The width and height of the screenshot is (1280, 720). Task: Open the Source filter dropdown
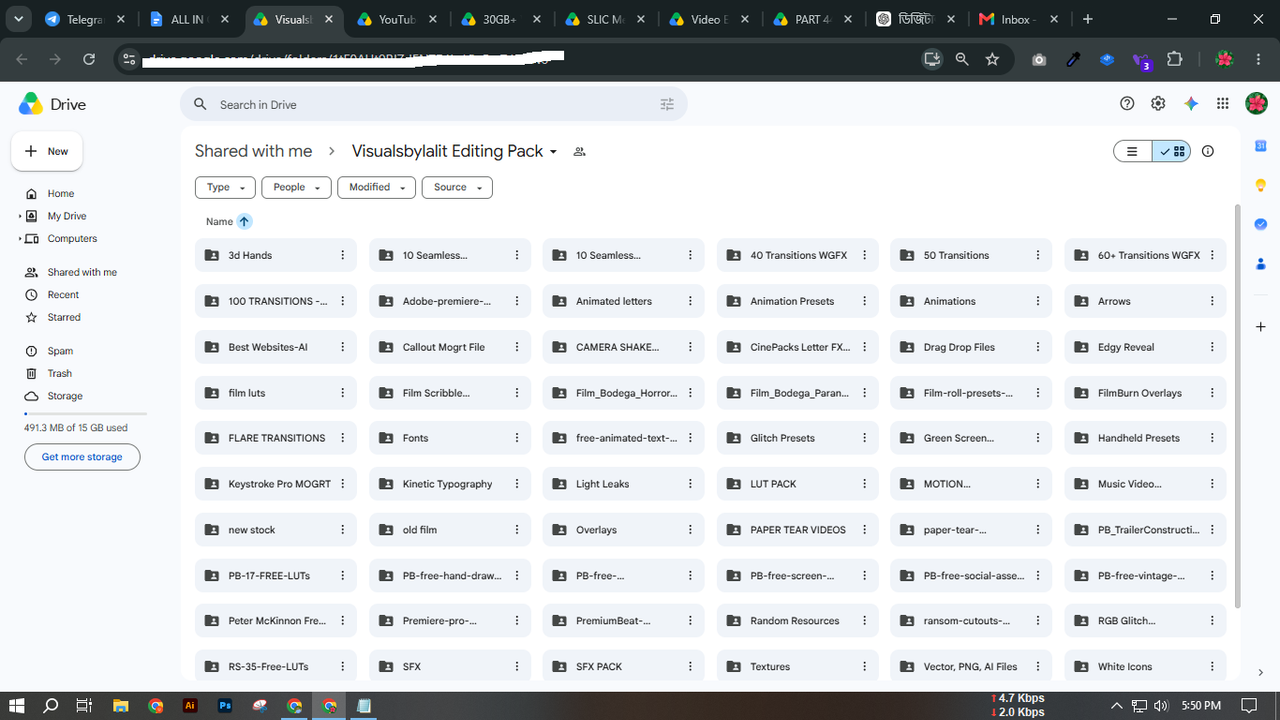pyautogui.click(x=457, y=187)
